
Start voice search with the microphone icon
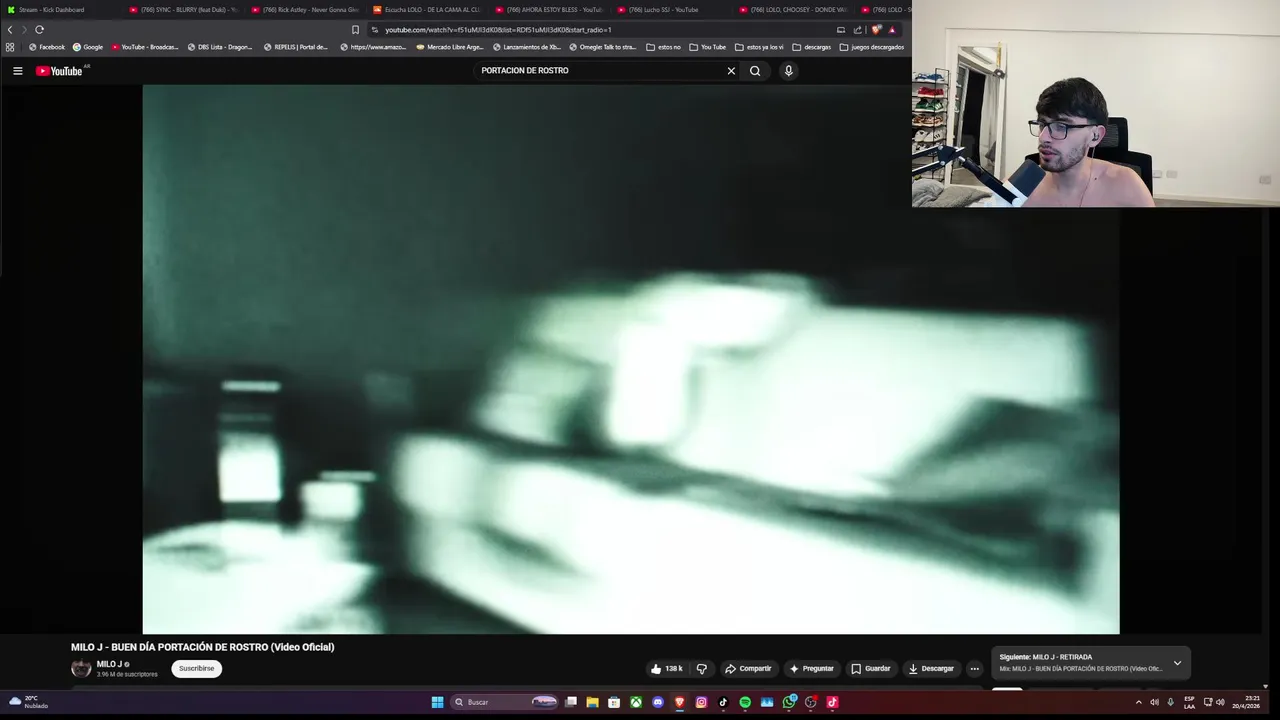coord(788,71)
